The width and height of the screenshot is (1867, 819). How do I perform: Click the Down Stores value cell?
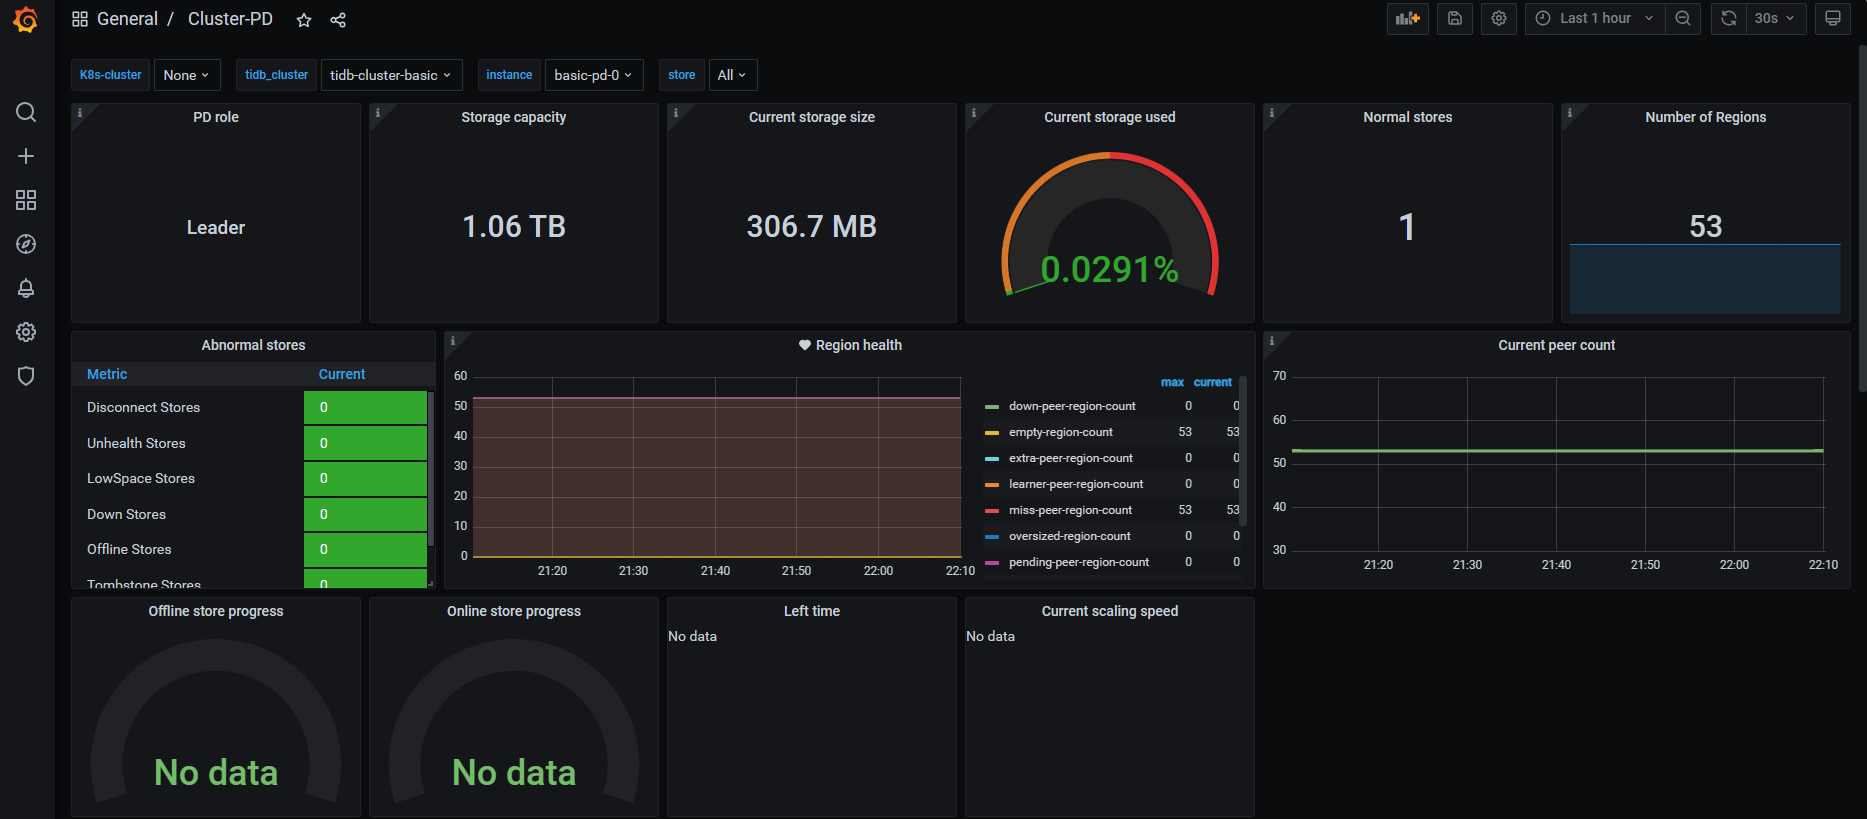pos(365,514)
